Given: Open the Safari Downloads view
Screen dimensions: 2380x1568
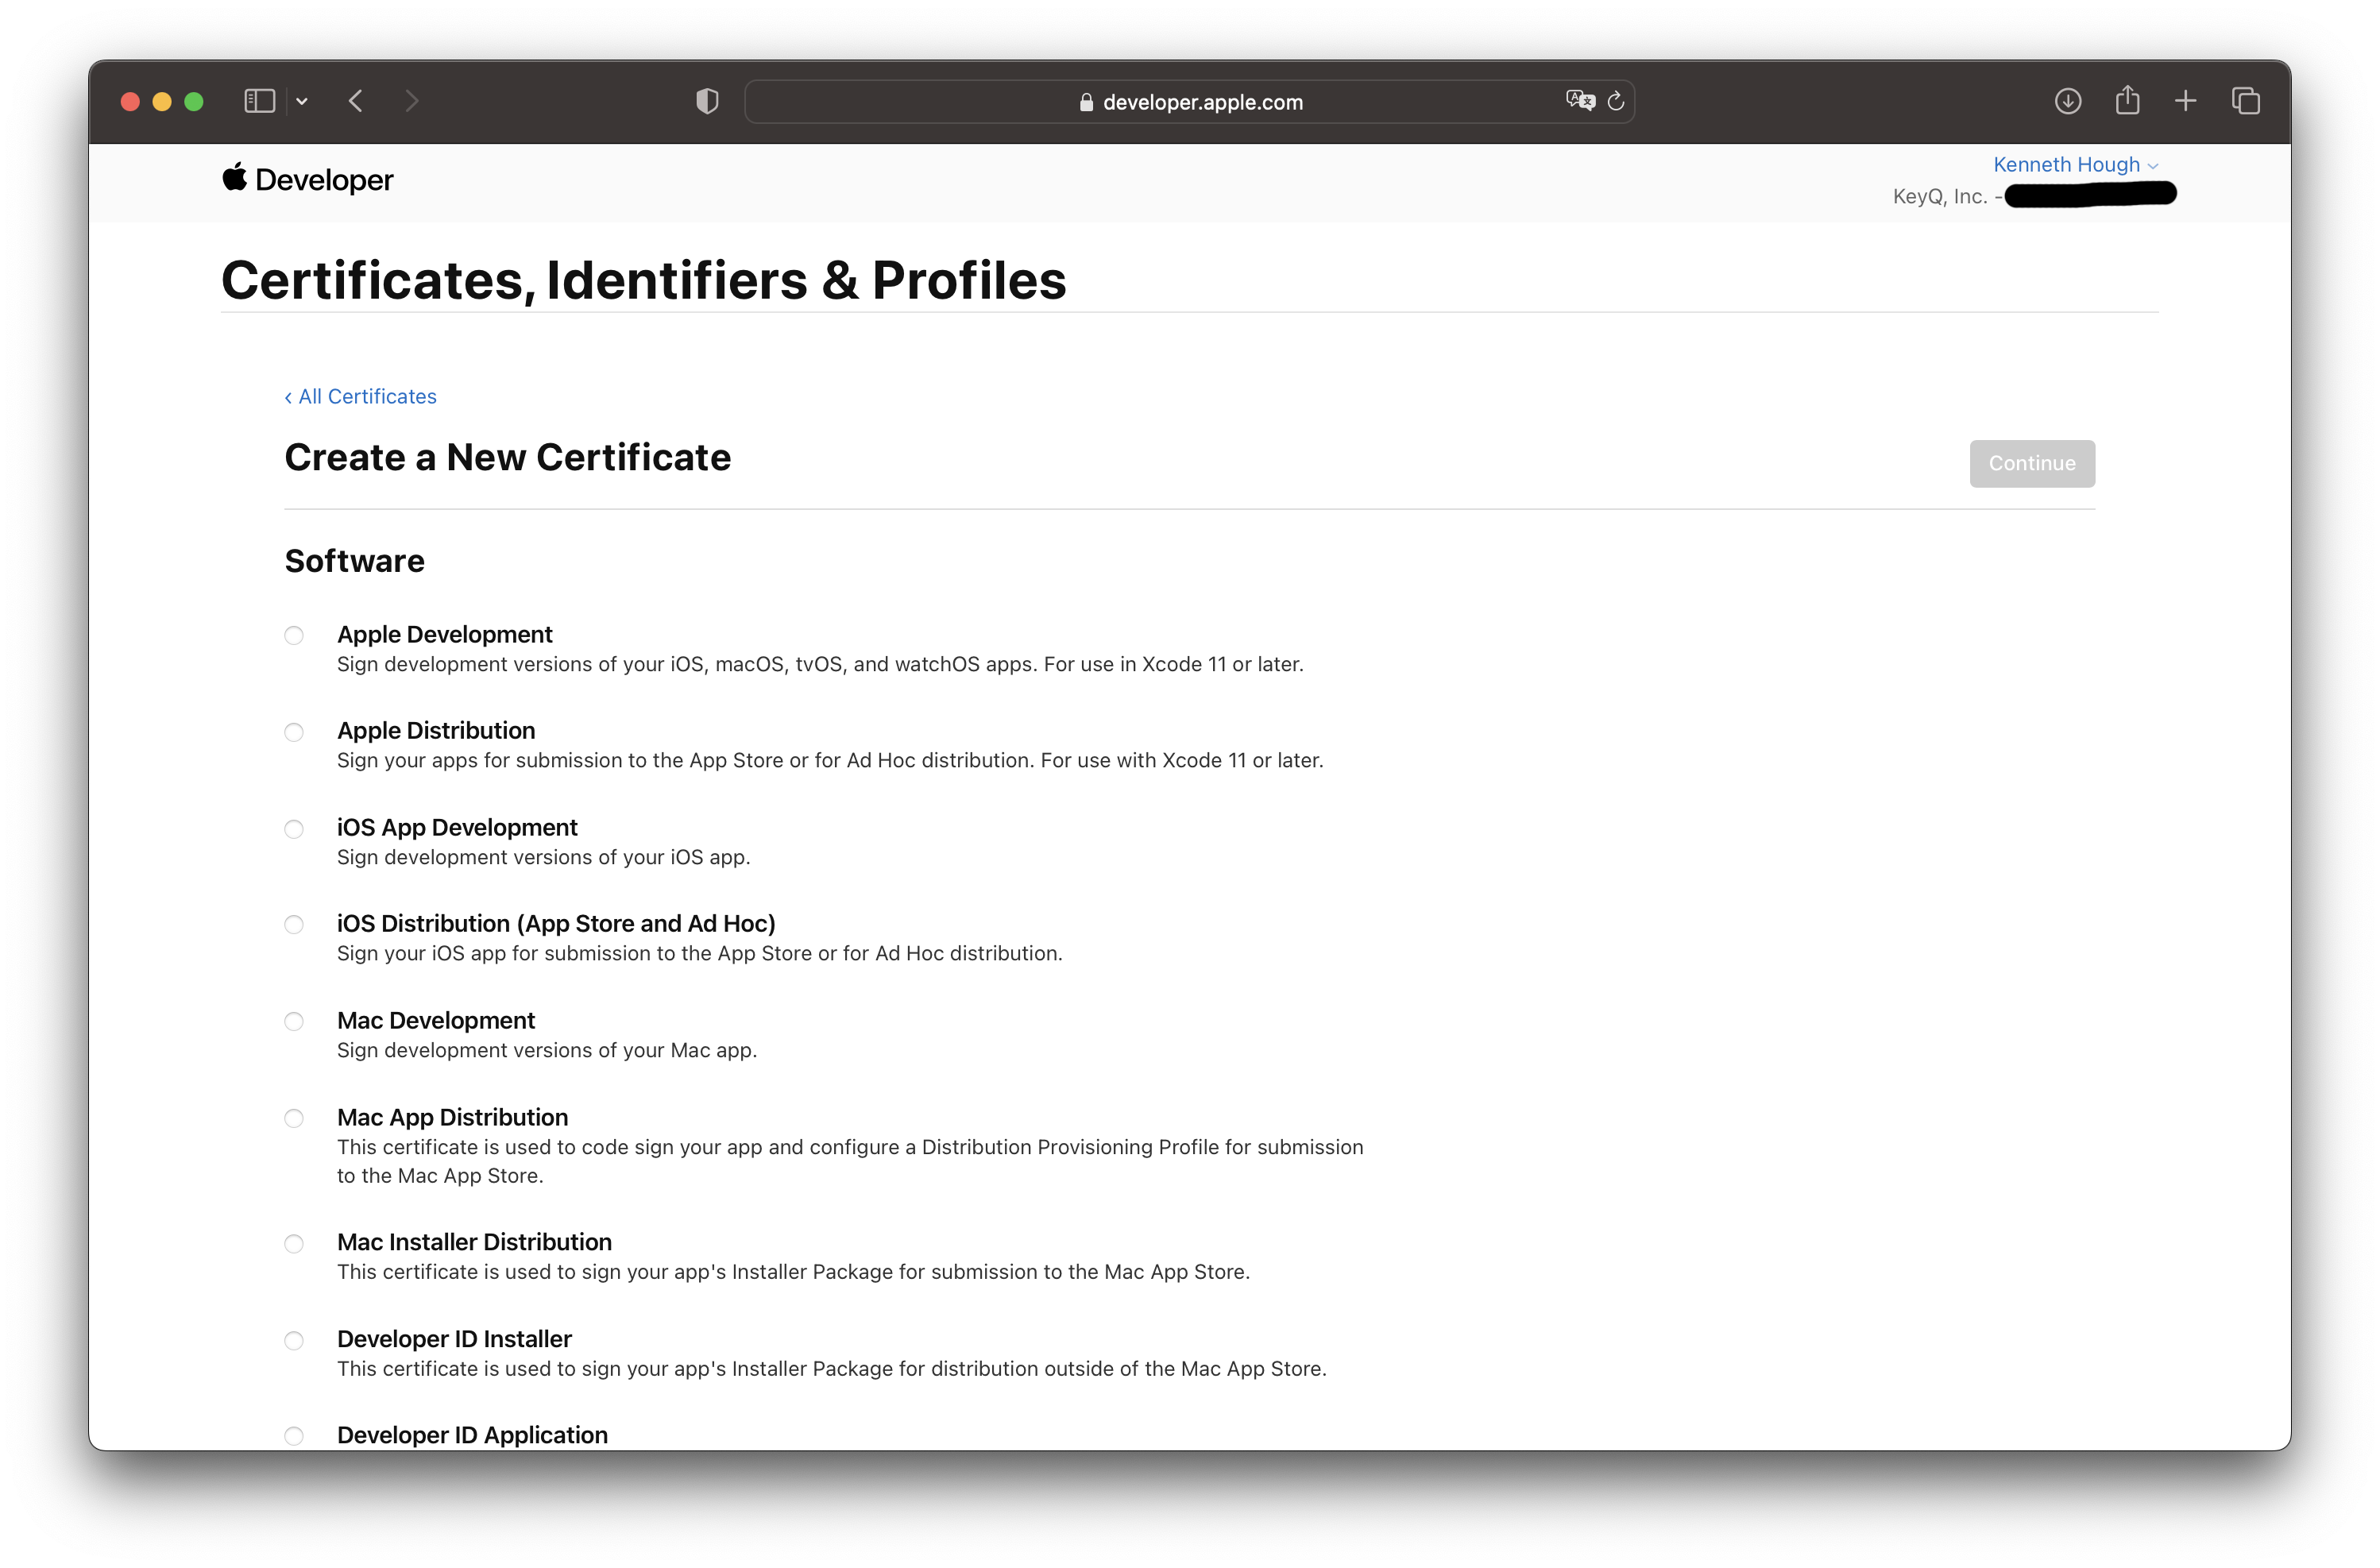Looking at the screenshot, I should point(2067,100).
